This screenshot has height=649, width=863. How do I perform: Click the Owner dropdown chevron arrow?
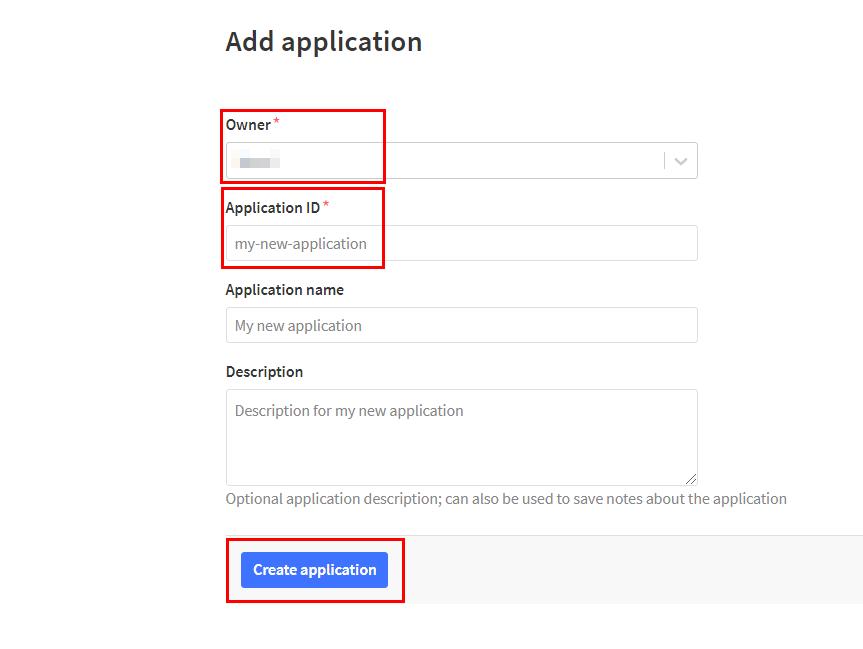point(681,161)
